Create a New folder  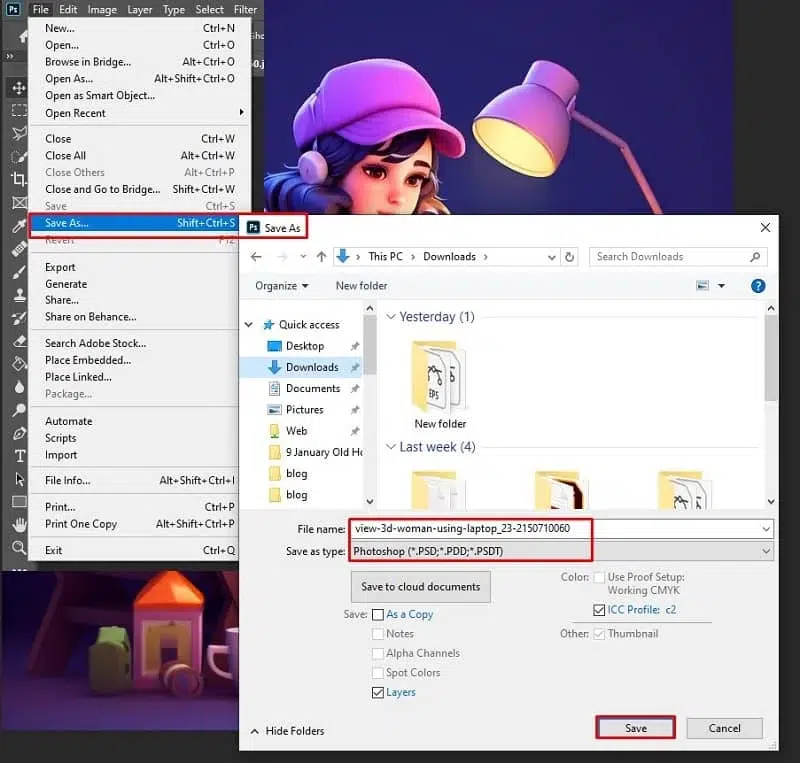(x=361, y=286)
